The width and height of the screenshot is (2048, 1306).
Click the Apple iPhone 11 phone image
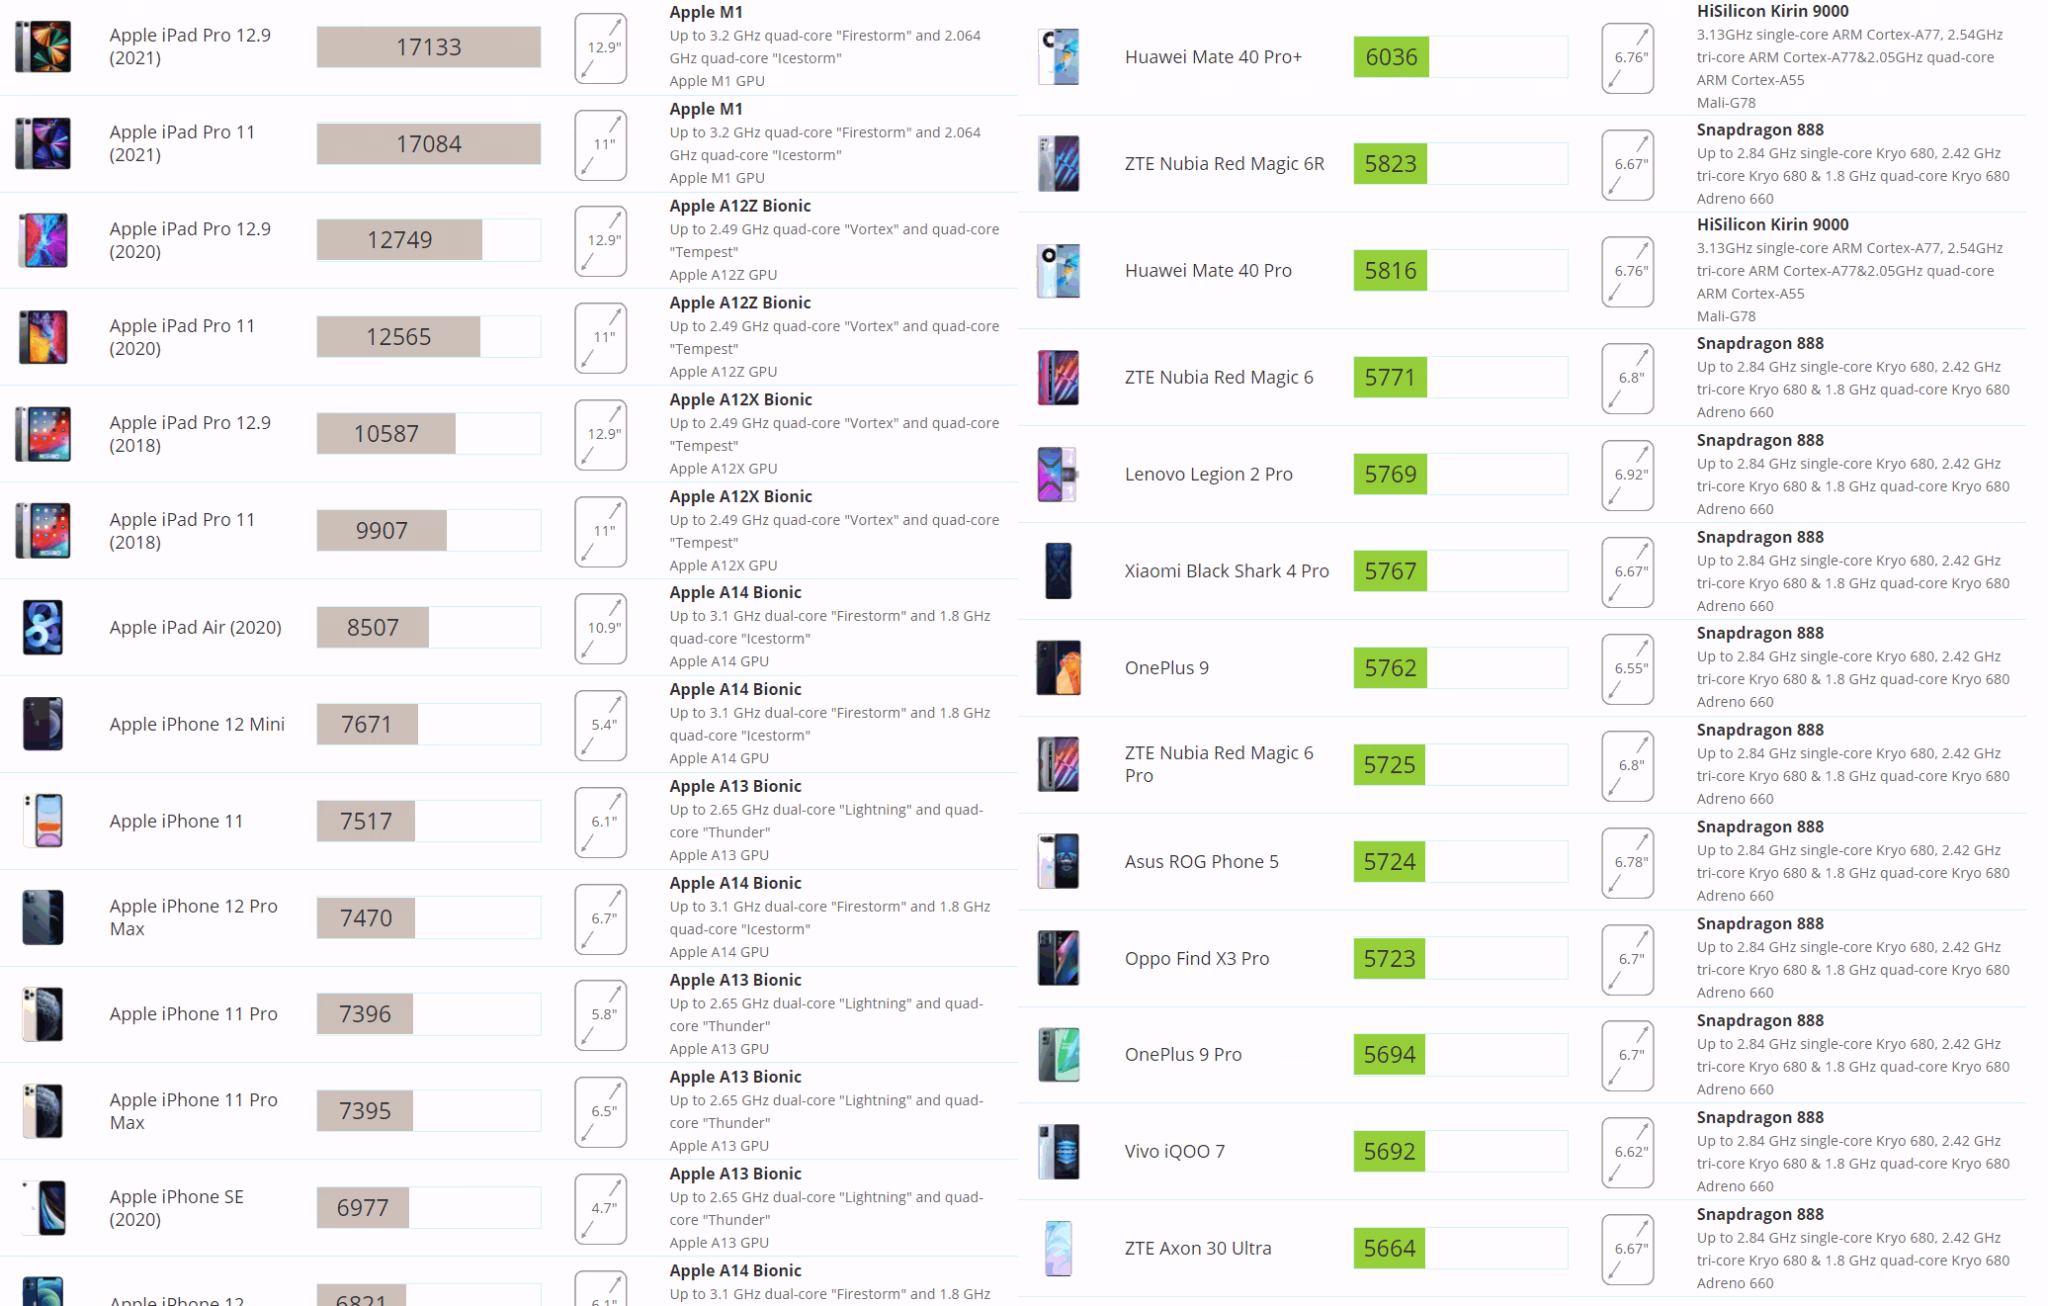[x=43, y=821]
